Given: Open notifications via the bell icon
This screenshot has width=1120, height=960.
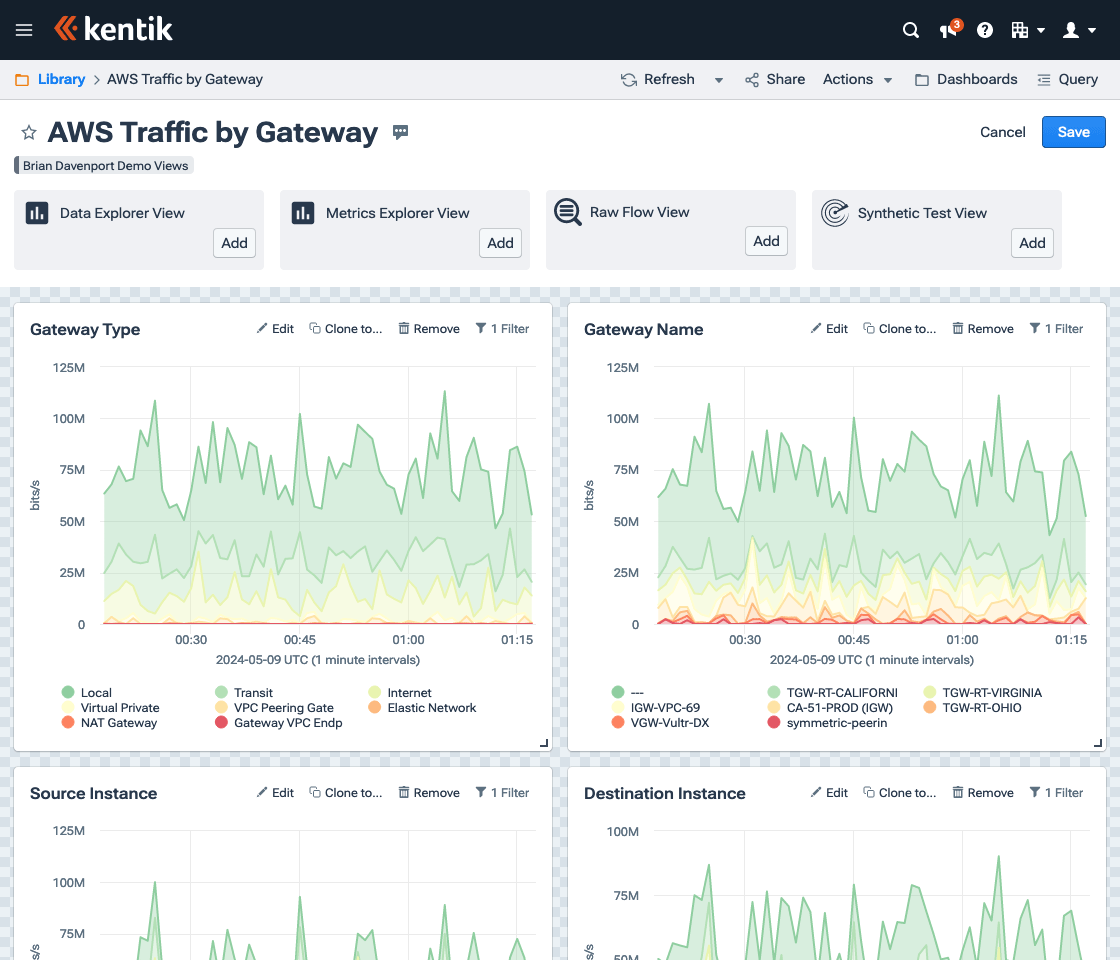Looking at the screenshot, I should pyautogui.click(x=946, y=31).
